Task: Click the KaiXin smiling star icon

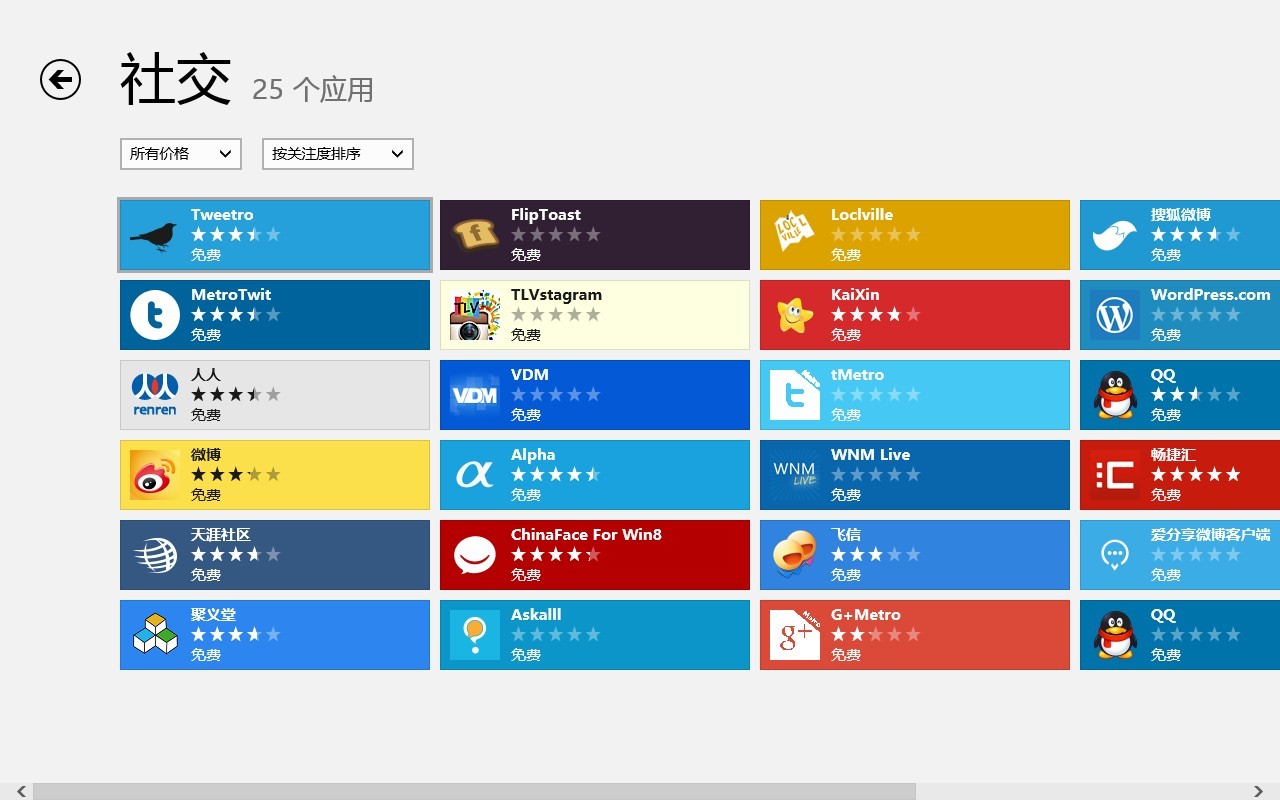Action: pyautogui.click(x=795, y=315)
